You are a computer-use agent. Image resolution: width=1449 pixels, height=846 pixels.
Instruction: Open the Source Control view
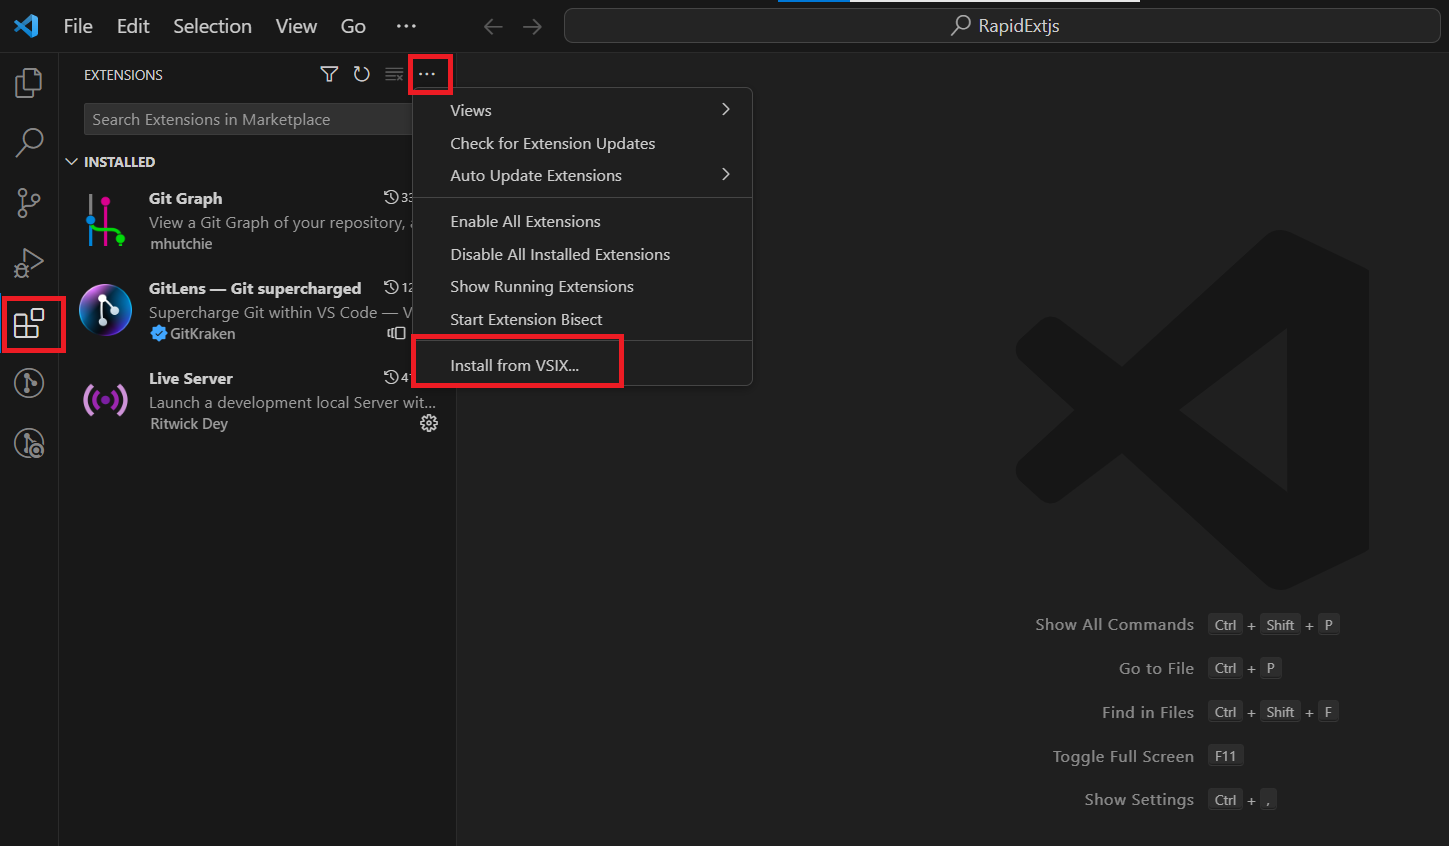pyautogui.click(x=29, y=203)
